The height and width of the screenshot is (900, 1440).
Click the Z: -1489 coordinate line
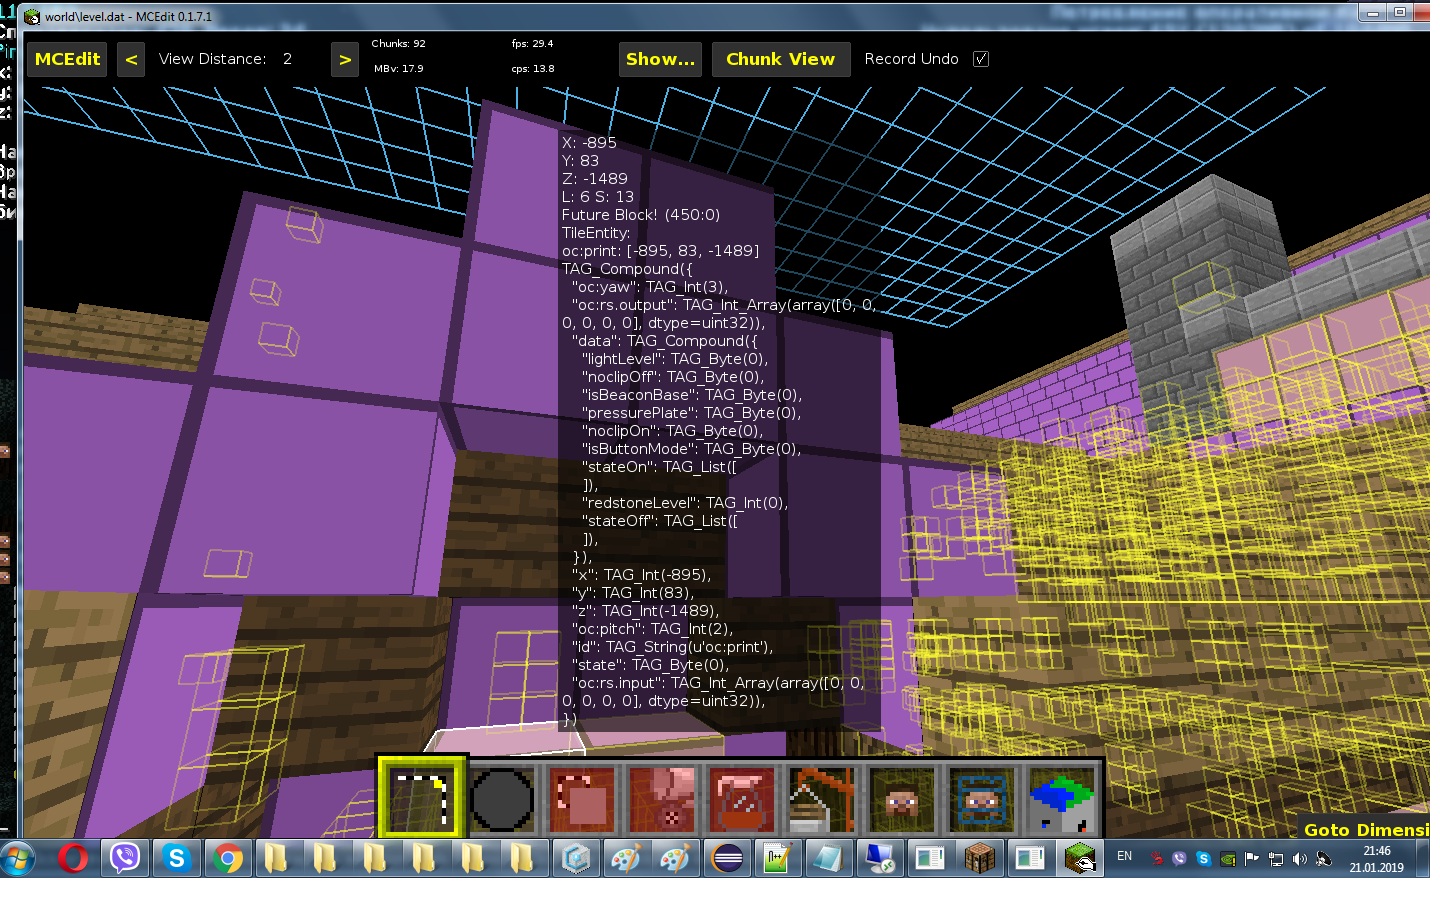tap(595, 179)
